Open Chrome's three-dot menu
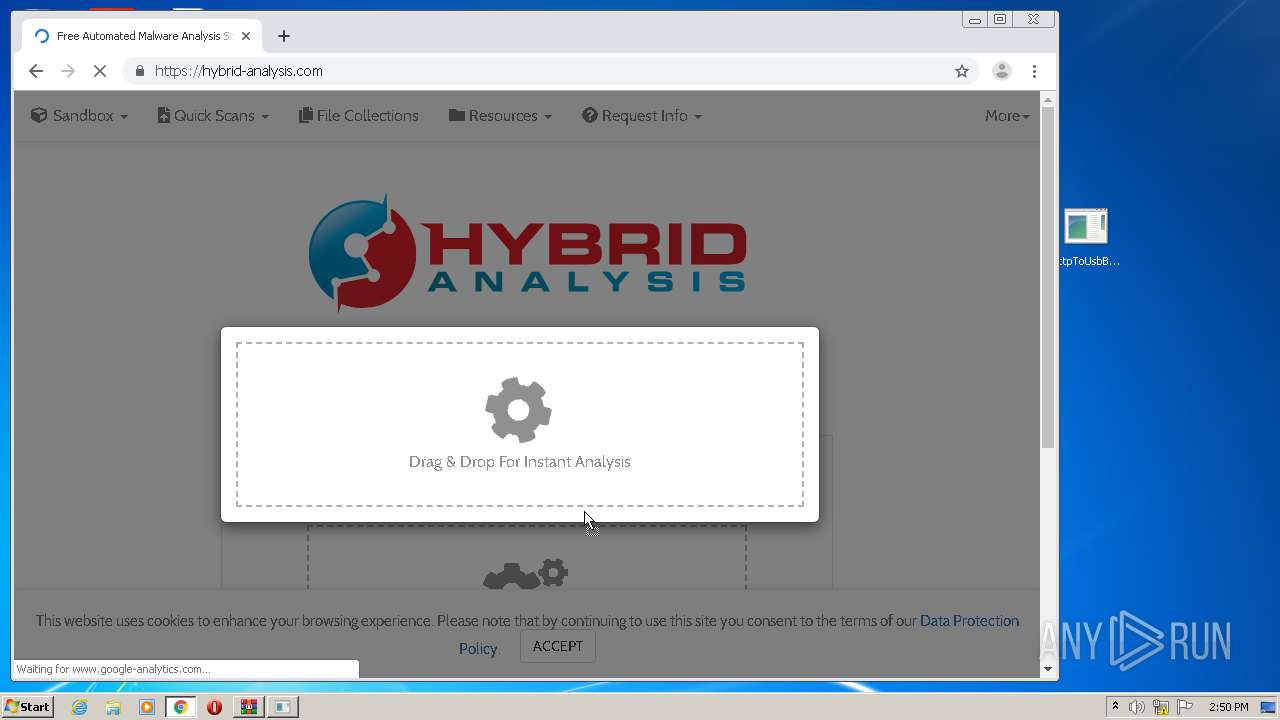The width and height of the screenshot is (1280, 720). (1034, 71)
